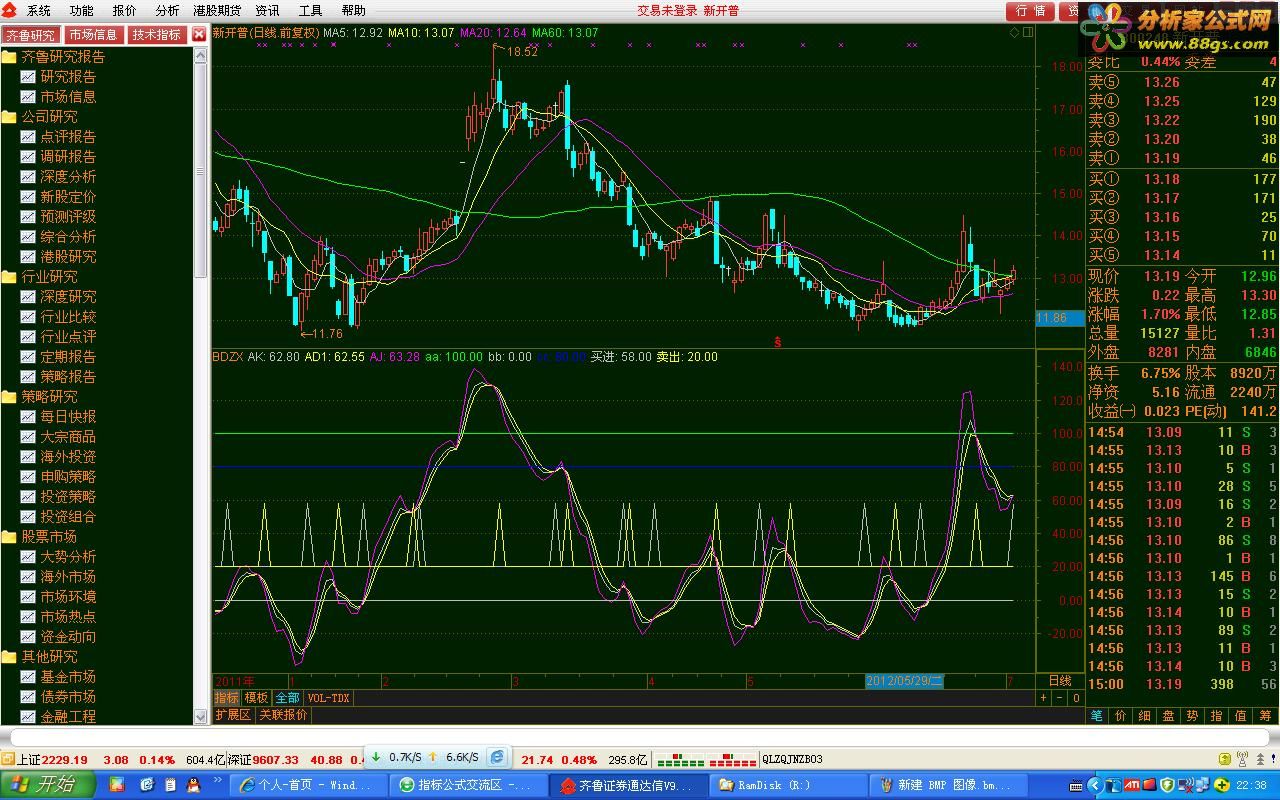This screenshot has height=800, width=1280.
Task: Click the IE icon in network speed widget
Action: point(497,757)
